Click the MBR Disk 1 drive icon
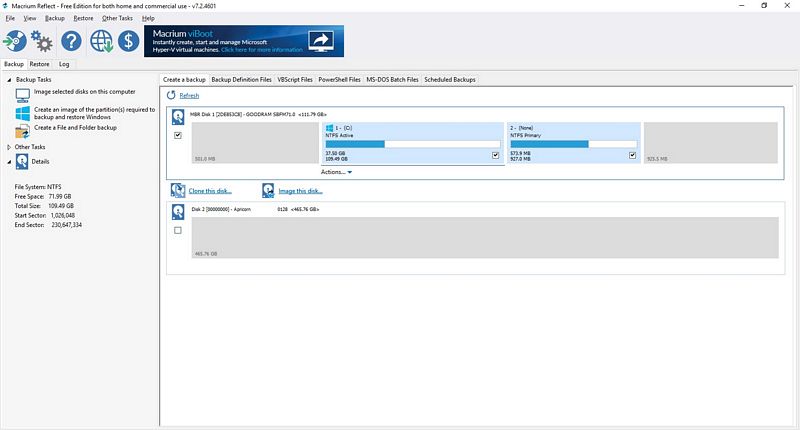The width and height of the screenshot is (800, 430). tap(178, 117)
